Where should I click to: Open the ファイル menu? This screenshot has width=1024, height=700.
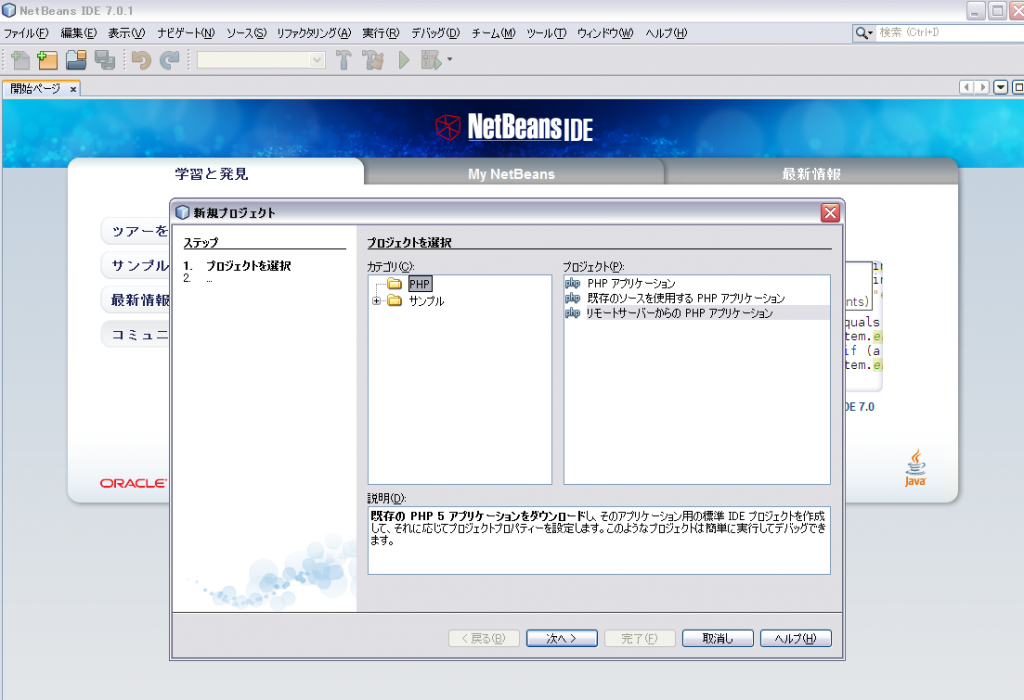[26, 33]
